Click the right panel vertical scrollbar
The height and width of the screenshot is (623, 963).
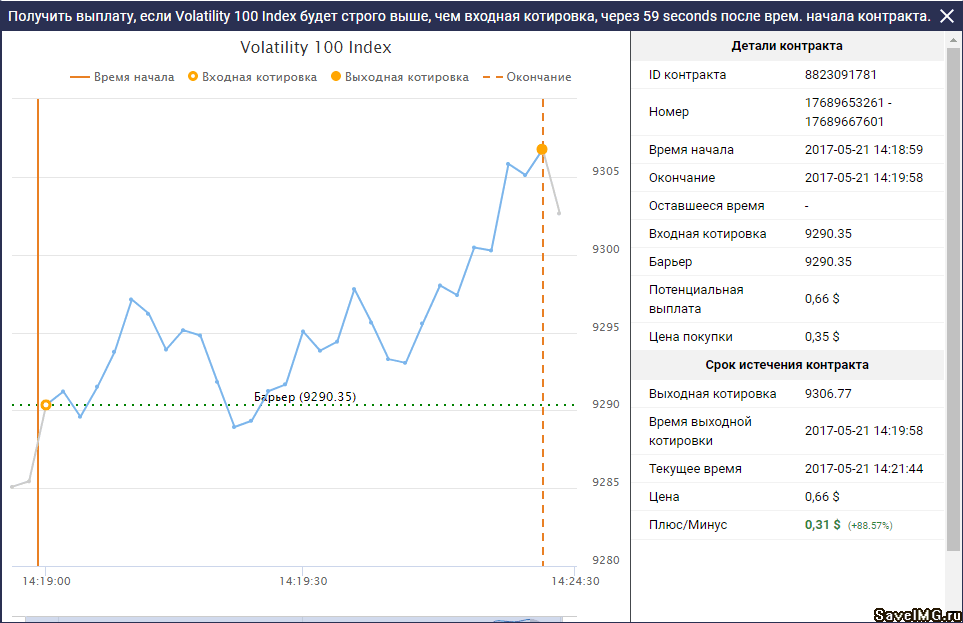click(953, 300)
